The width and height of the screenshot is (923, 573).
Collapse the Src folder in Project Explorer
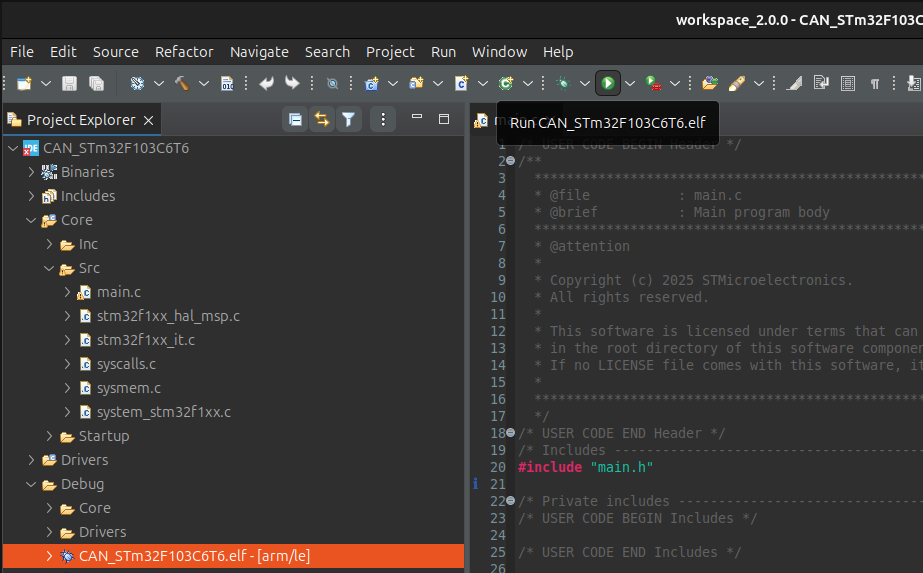tap(50, 268)
